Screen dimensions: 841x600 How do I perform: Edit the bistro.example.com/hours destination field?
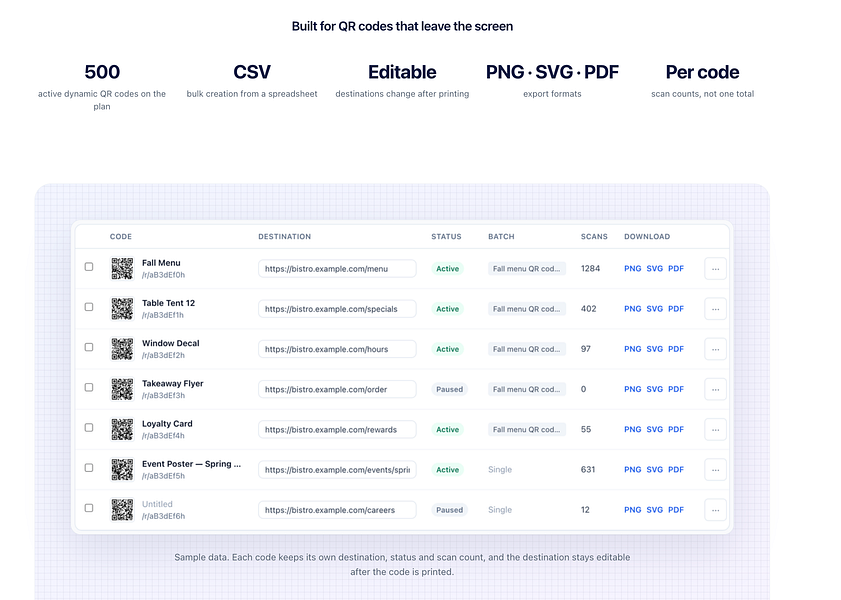[x=337, y=349]
